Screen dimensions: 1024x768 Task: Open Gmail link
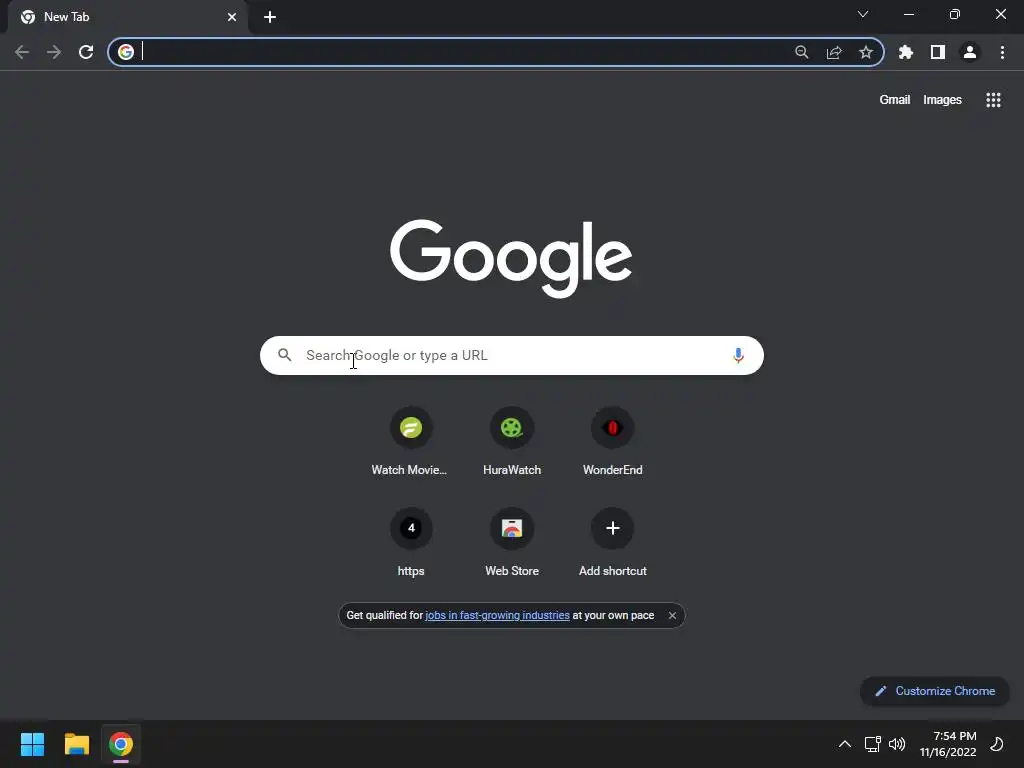click(895, 100)
